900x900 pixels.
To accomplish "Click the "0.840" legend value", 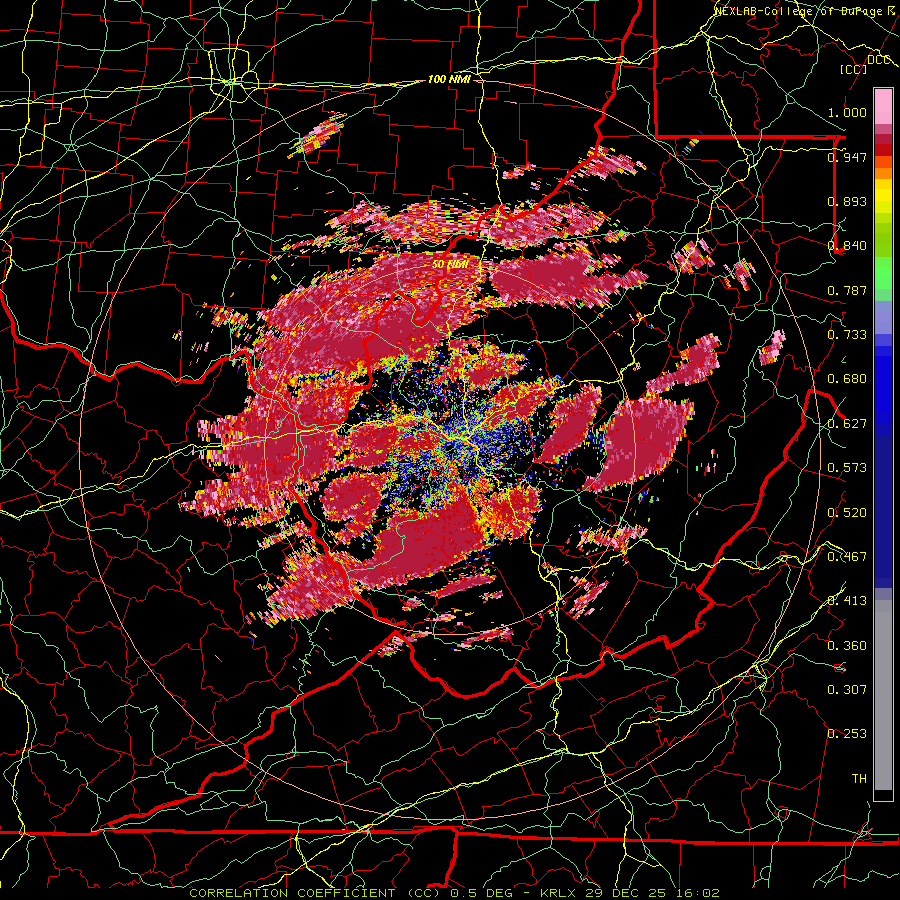I will [847, 246].
